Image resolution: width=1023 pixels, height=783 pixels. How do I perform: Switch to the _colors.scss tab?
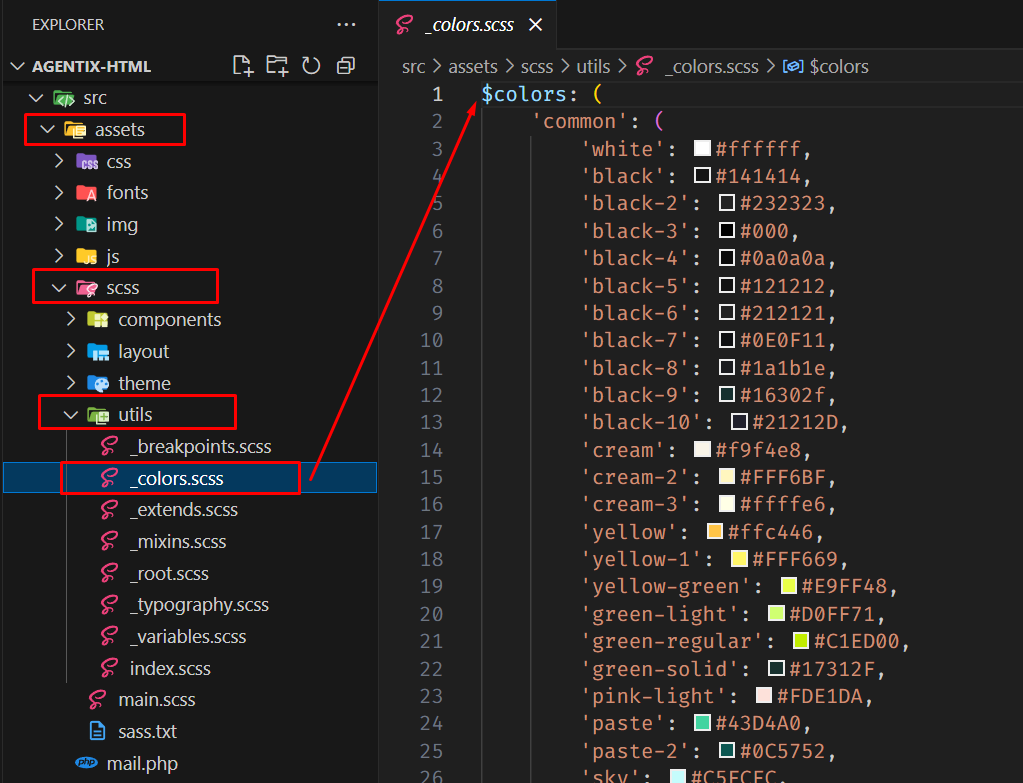click(x=464, y=25)
